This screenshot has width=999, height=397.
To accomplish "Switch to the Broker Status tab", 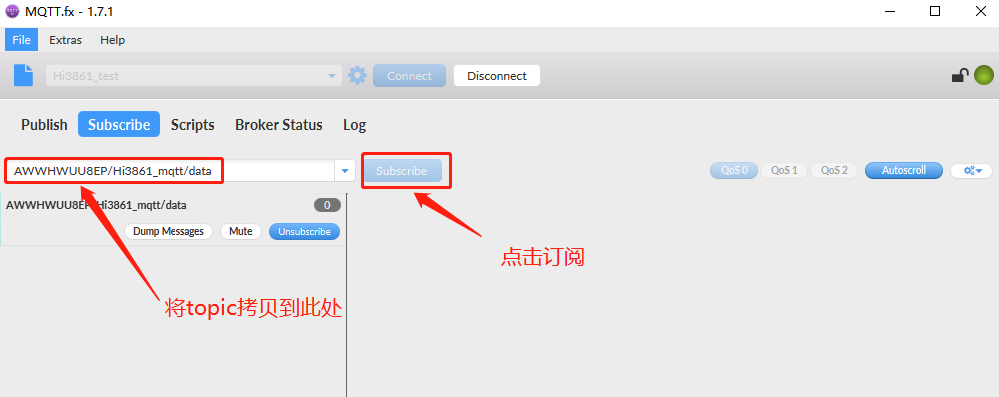I will 278,124.
